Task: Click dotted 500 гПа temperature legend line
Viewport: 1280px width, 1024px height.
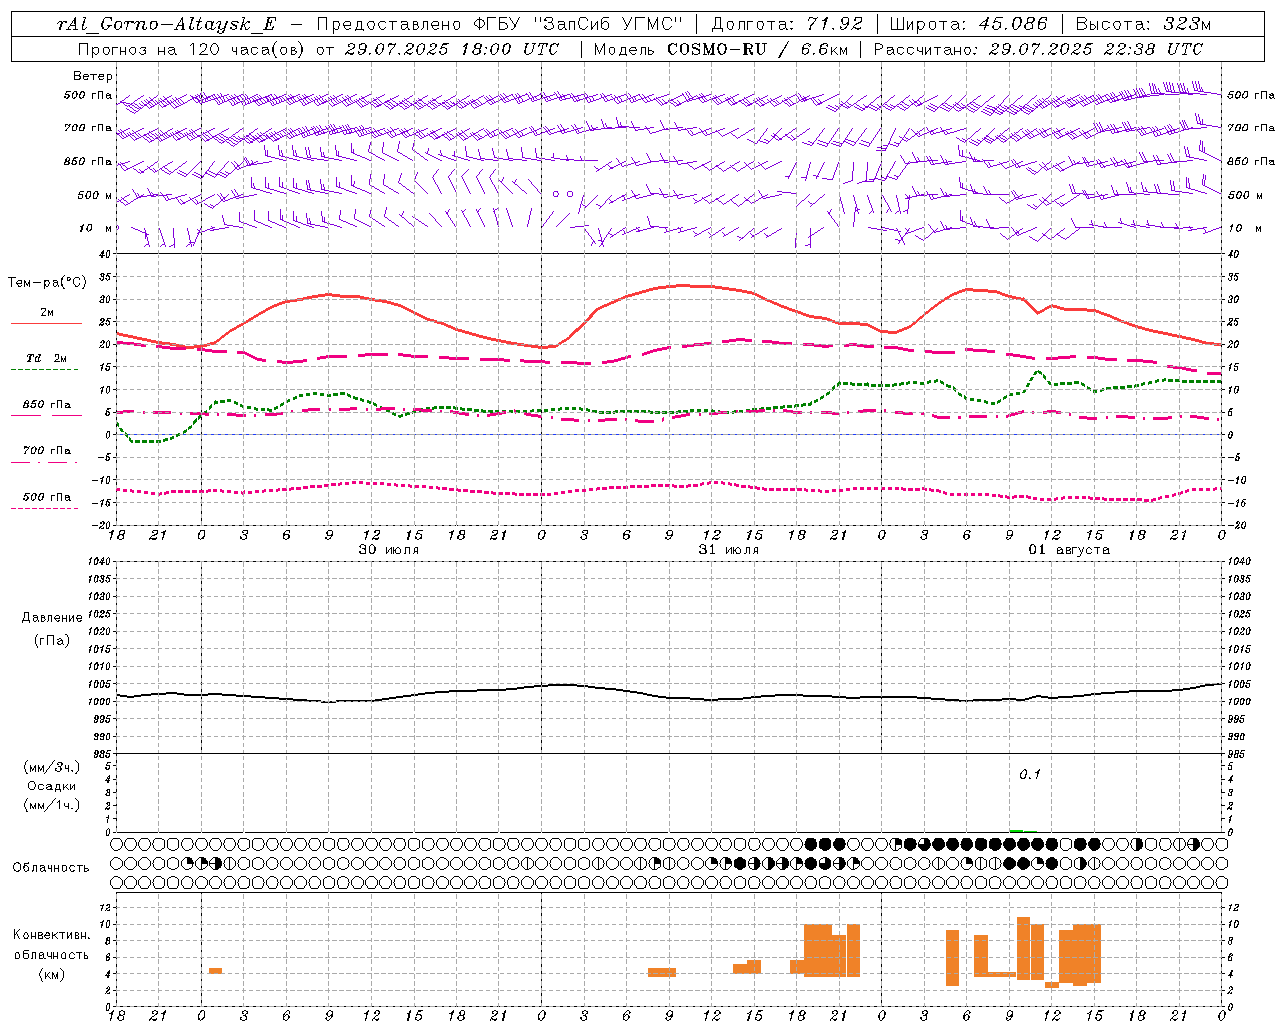Action: [45, 508]
